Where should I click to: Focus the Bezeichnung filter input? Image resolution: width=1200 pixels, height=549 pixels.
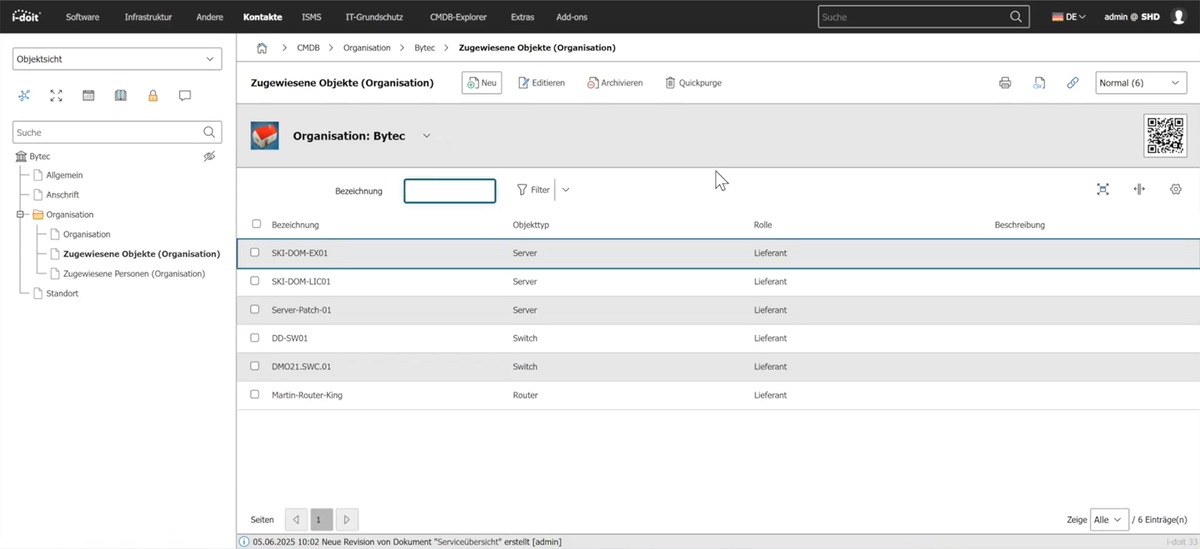click(x=450, y=191)
